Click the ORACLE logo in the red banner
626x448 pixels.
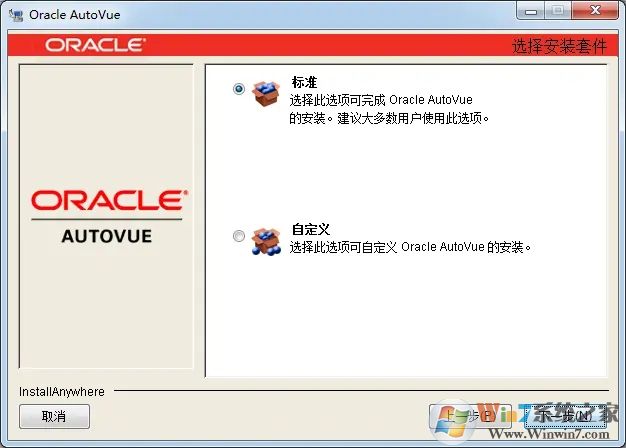coord(95,45)
